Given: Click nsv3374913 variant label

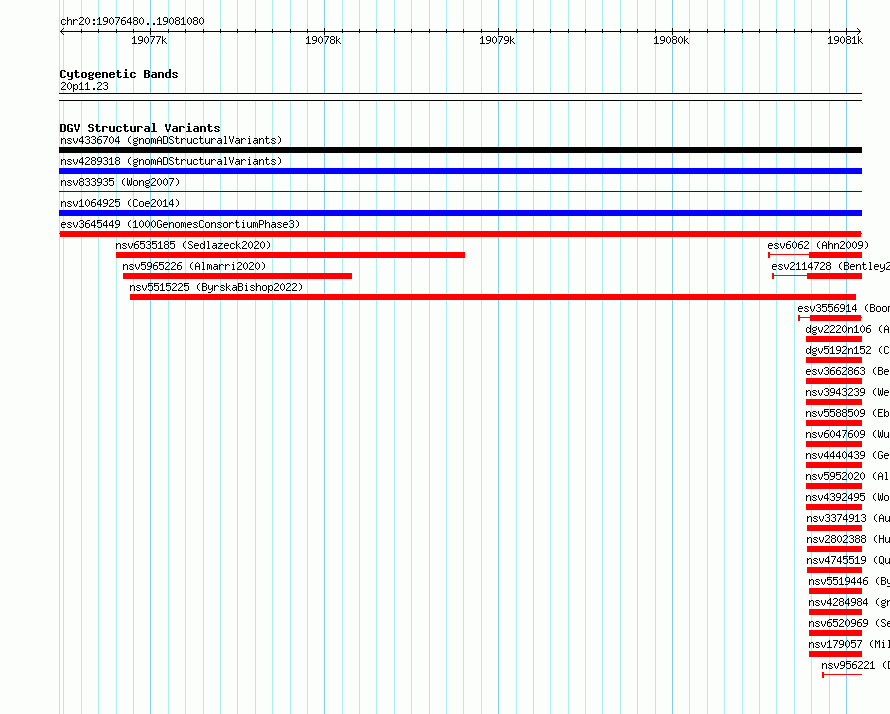Looking at the screenshot, I should point(848,518).
